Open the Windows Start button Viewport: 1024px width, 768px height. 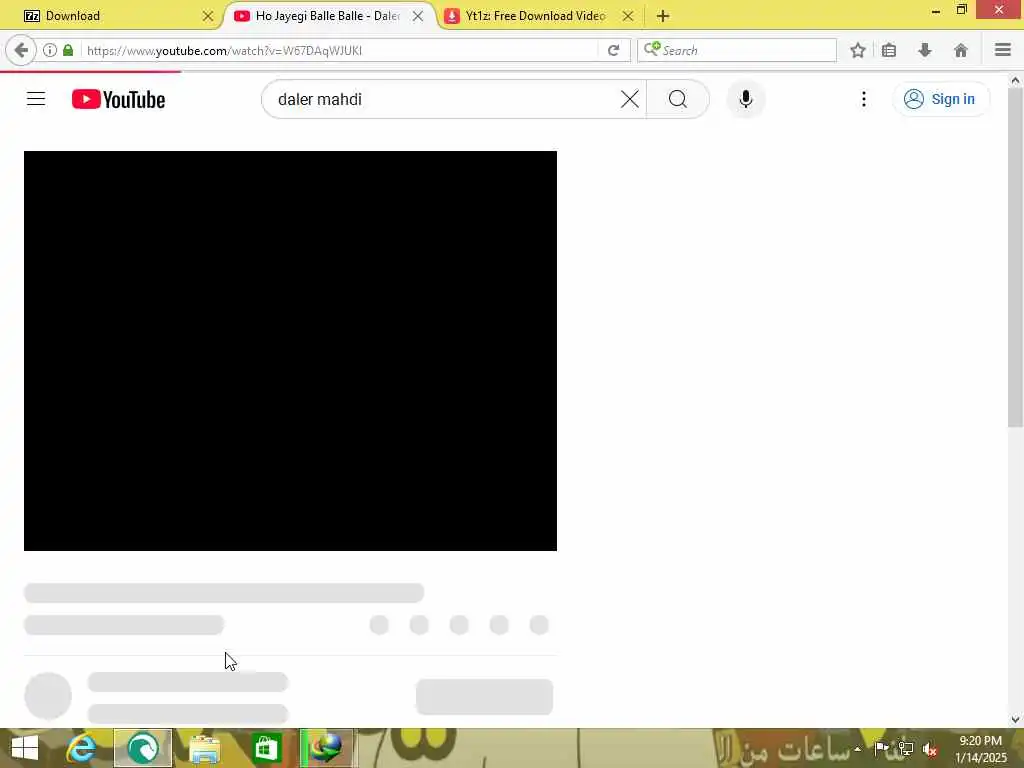pyautogui.click(x=25, y=748)
